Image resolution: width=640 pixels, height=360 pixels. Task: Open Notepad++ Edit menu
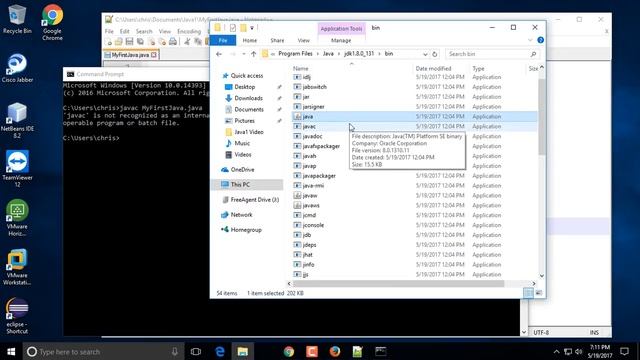point(124,31)
